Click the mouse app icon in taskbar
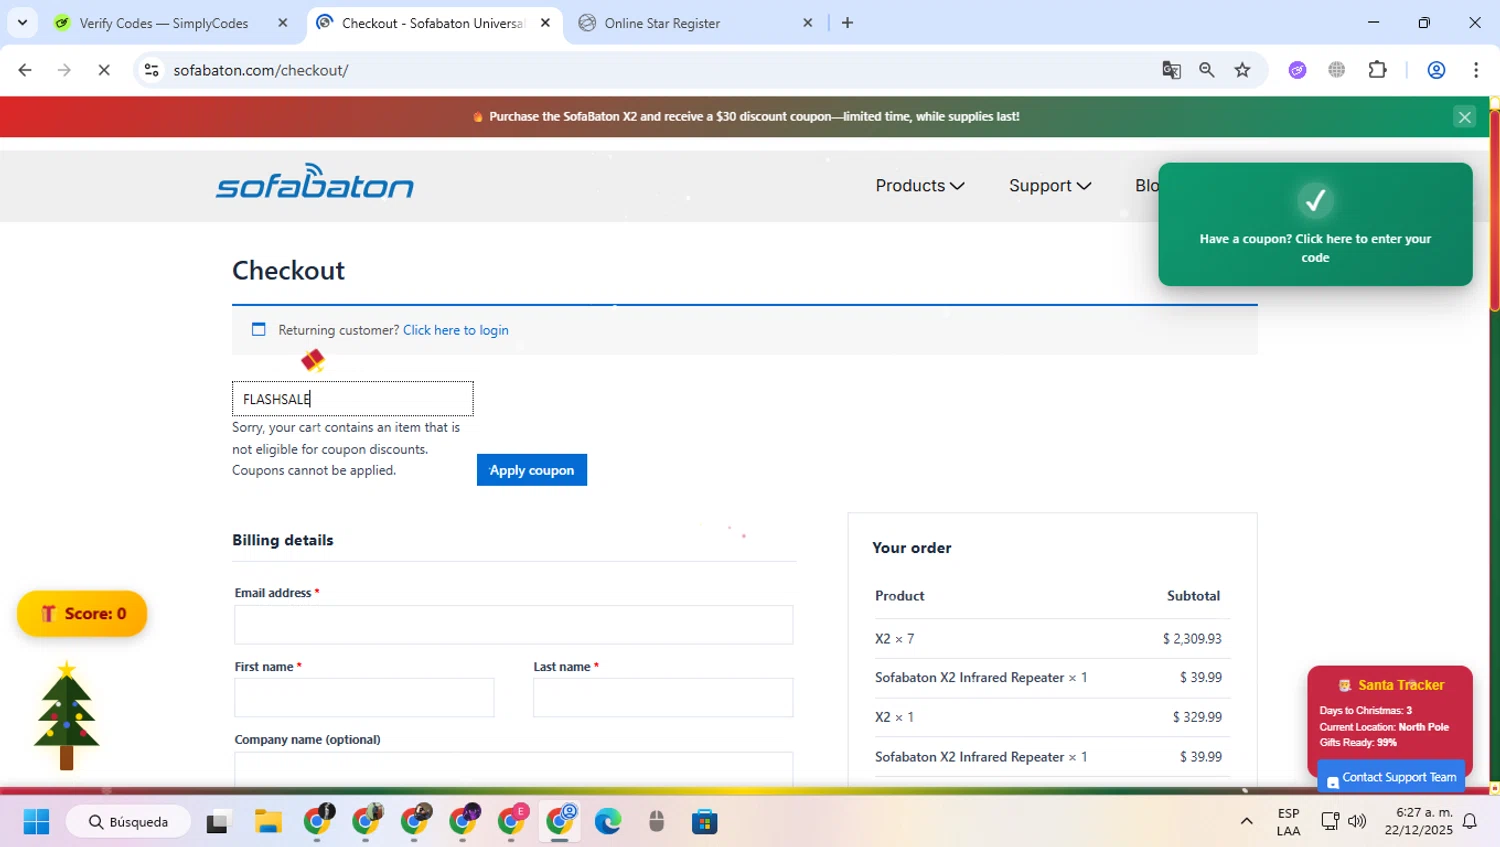Screen dimensions: 1500x847 (x=656, y=822)
